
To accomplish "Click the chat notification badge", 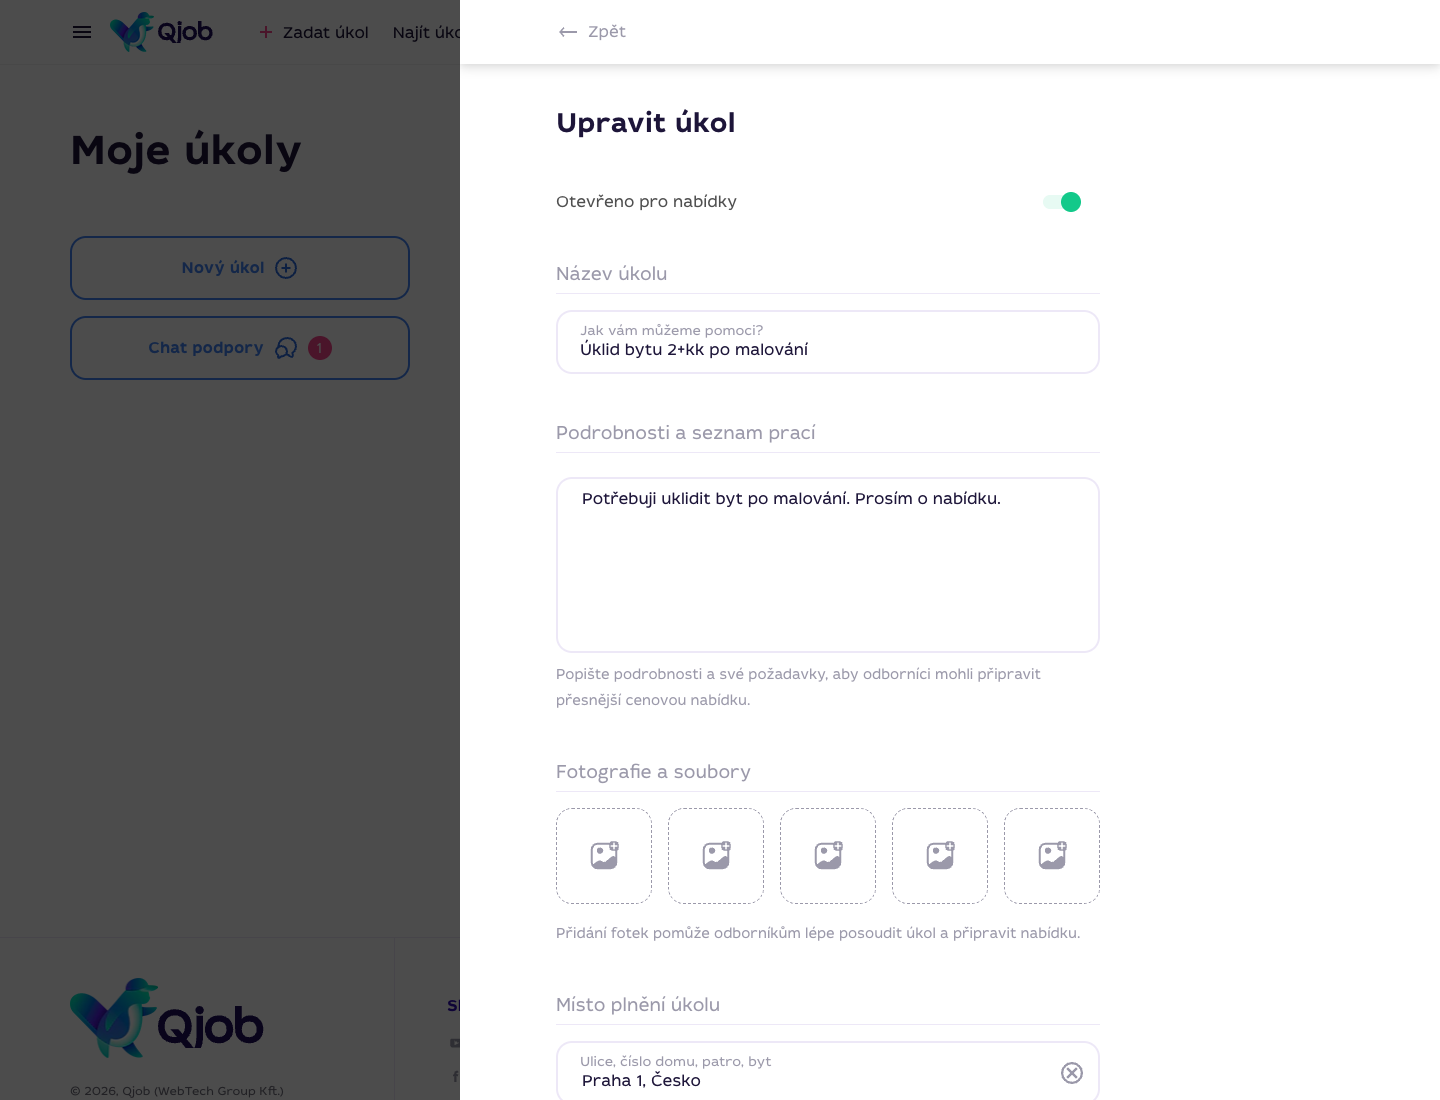I will pos(320,348).
